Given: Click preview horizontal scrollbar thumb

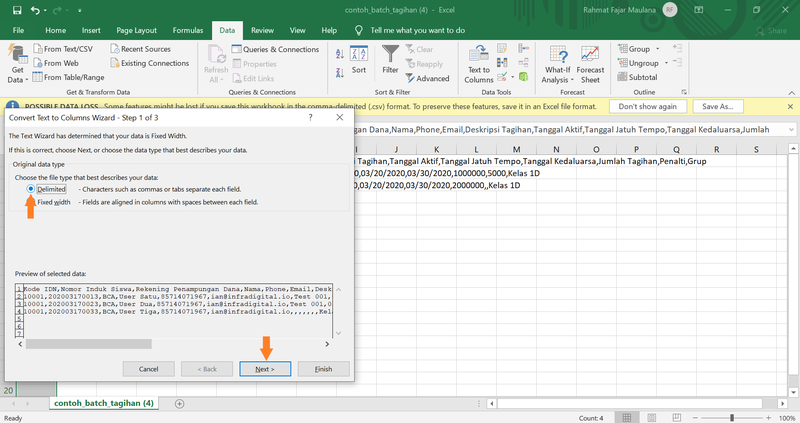Looking at the screenshot, I should click(88, 344).
